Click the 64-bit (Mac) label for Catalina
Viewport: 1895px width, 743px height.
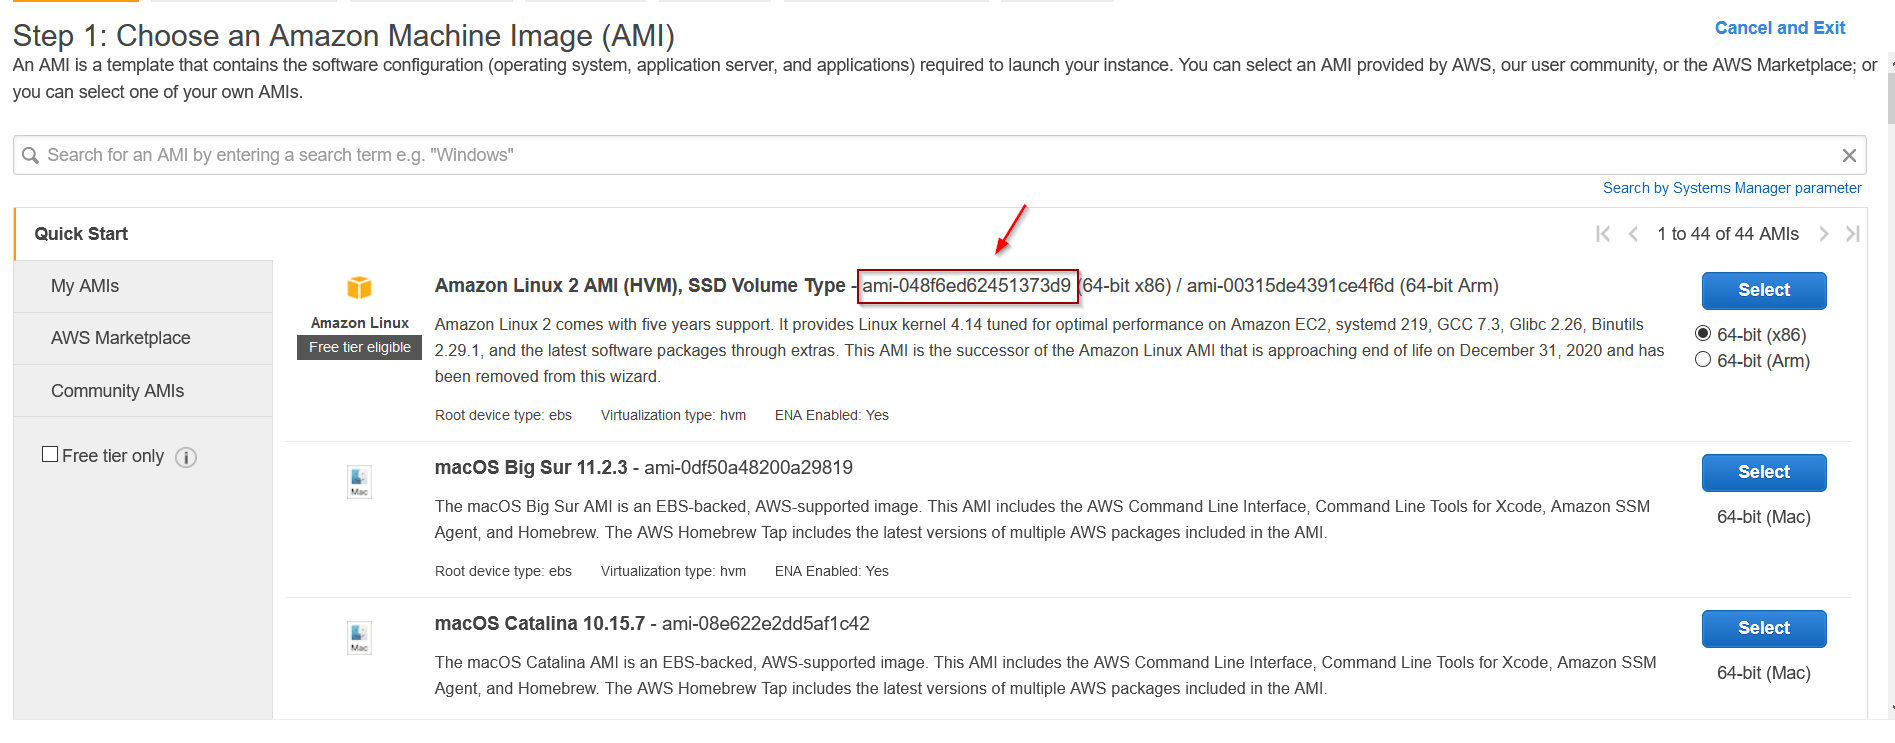(1764, 673)
